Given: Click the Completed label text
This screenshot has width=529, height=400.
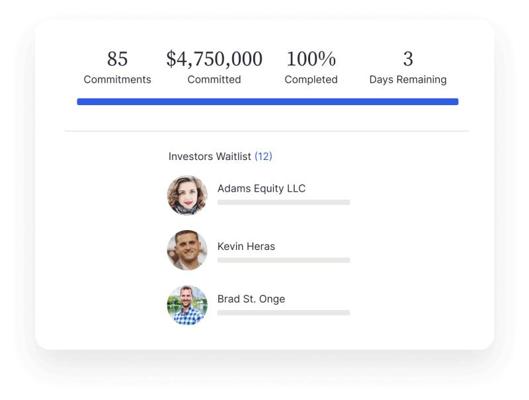Looking at the screenshot, I should pos(311,80).
